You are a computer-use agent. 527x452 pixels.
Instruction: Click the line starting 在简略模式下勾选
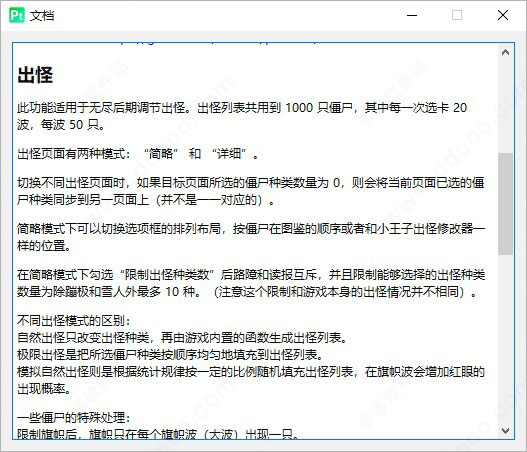click(251, 275)
